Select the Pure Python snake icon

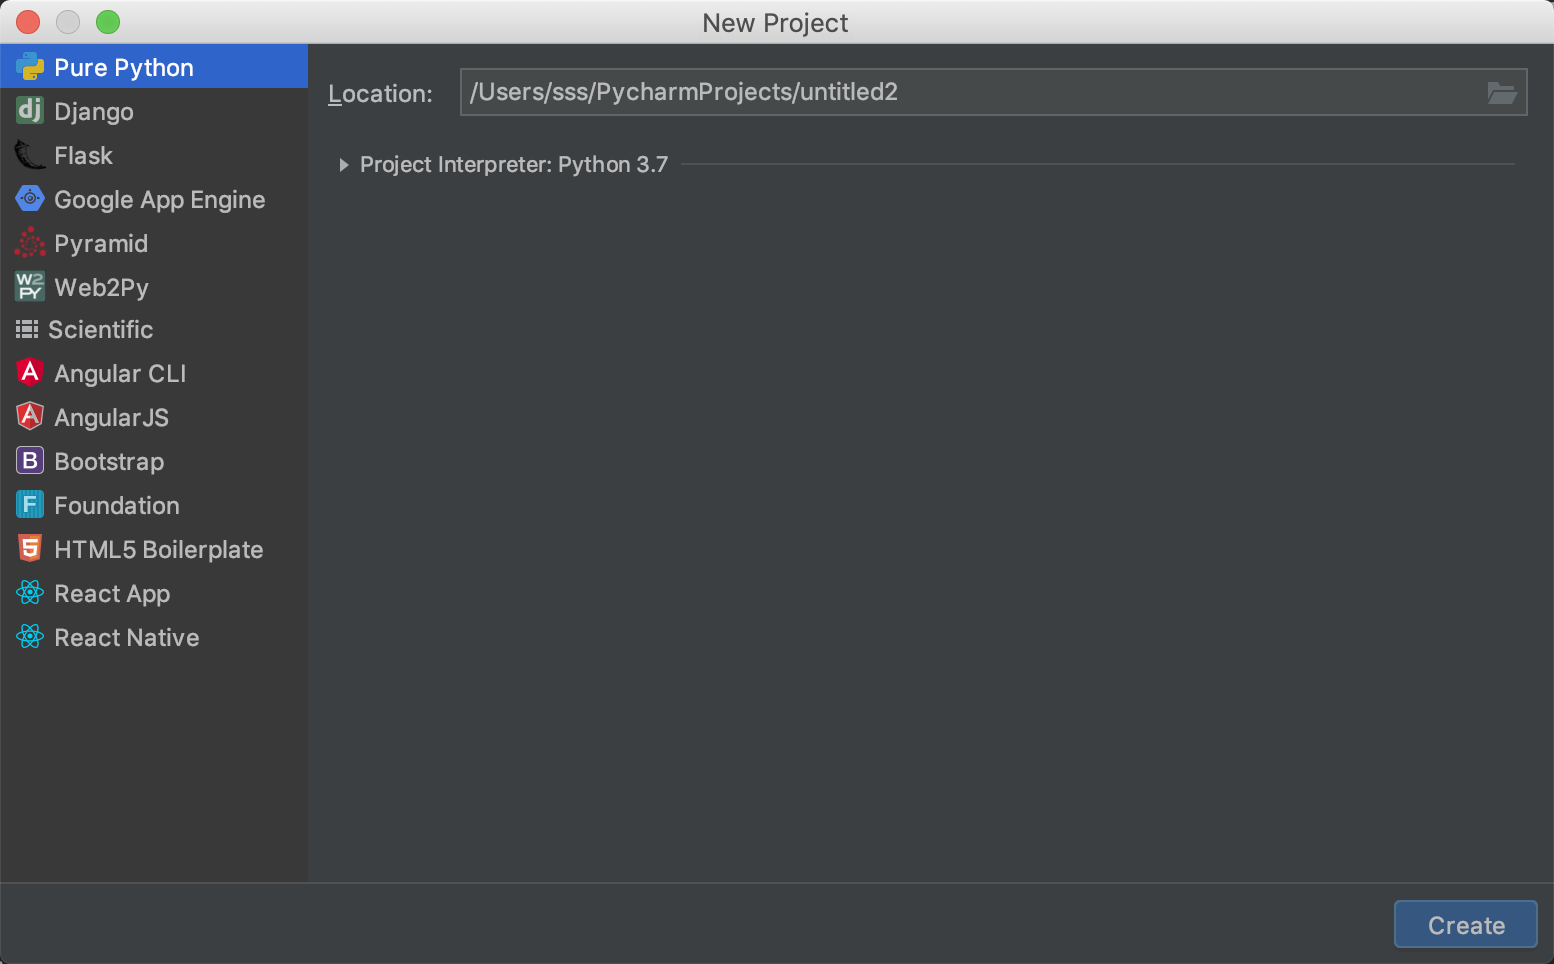[30, 67]
